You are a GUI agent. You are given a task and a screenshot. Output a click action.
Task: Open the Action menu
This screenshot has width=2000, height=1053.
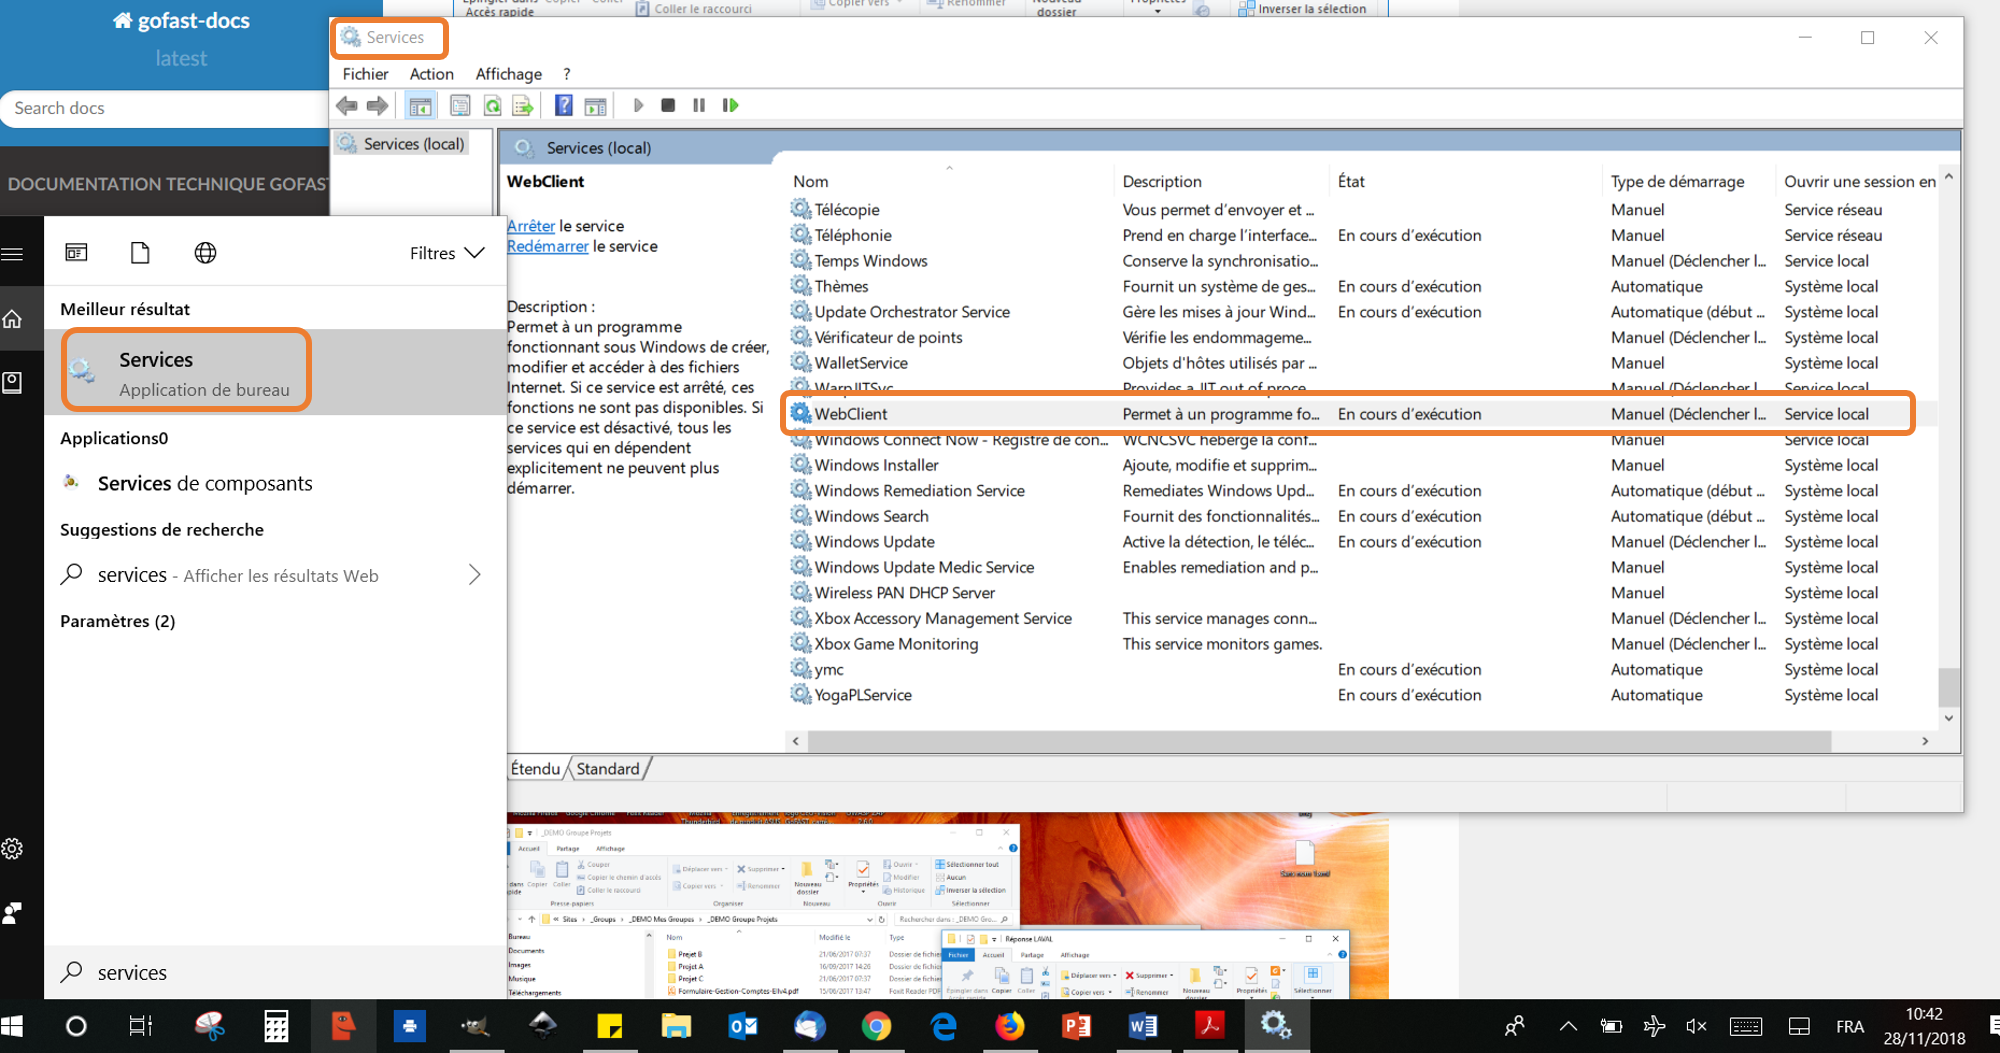coord(431,74)
